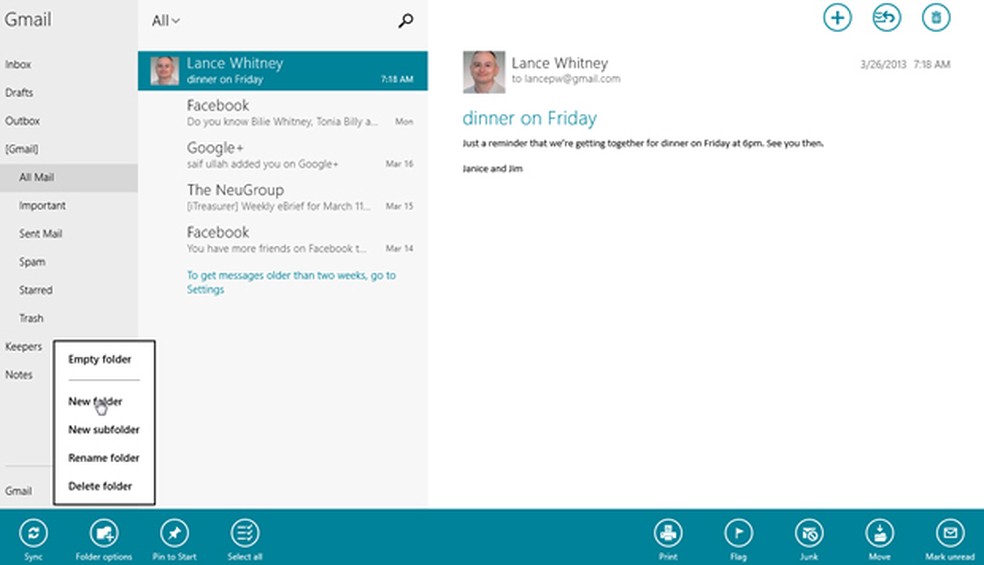Image resolution: width=984 pixels, height=565 pixels.
Task: Click the new message plus icon
Action: point(837,18)
